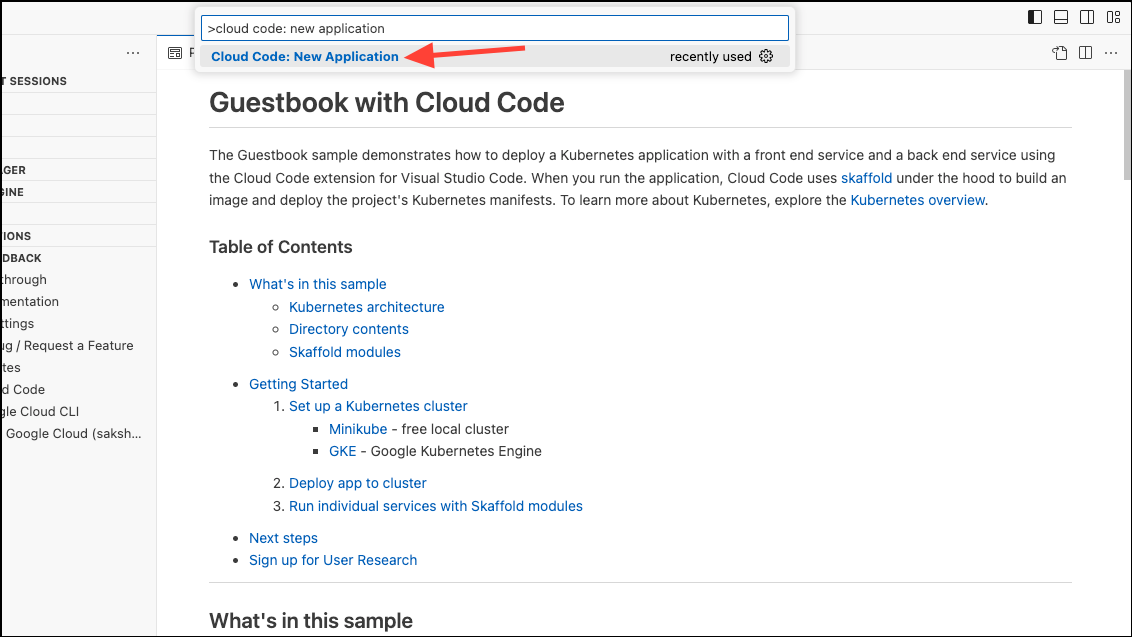Open the skaffold link
The width and height of the screenshot is (1132, 637).
866,178
